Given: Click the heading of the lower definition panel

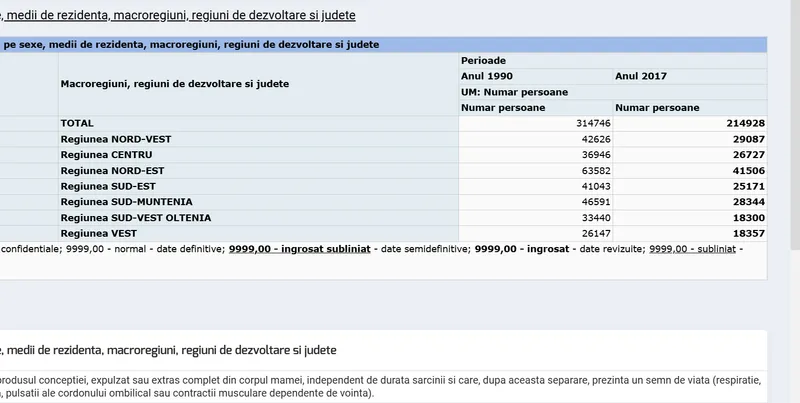Looking at the screenshot, I should click(168, 350).
